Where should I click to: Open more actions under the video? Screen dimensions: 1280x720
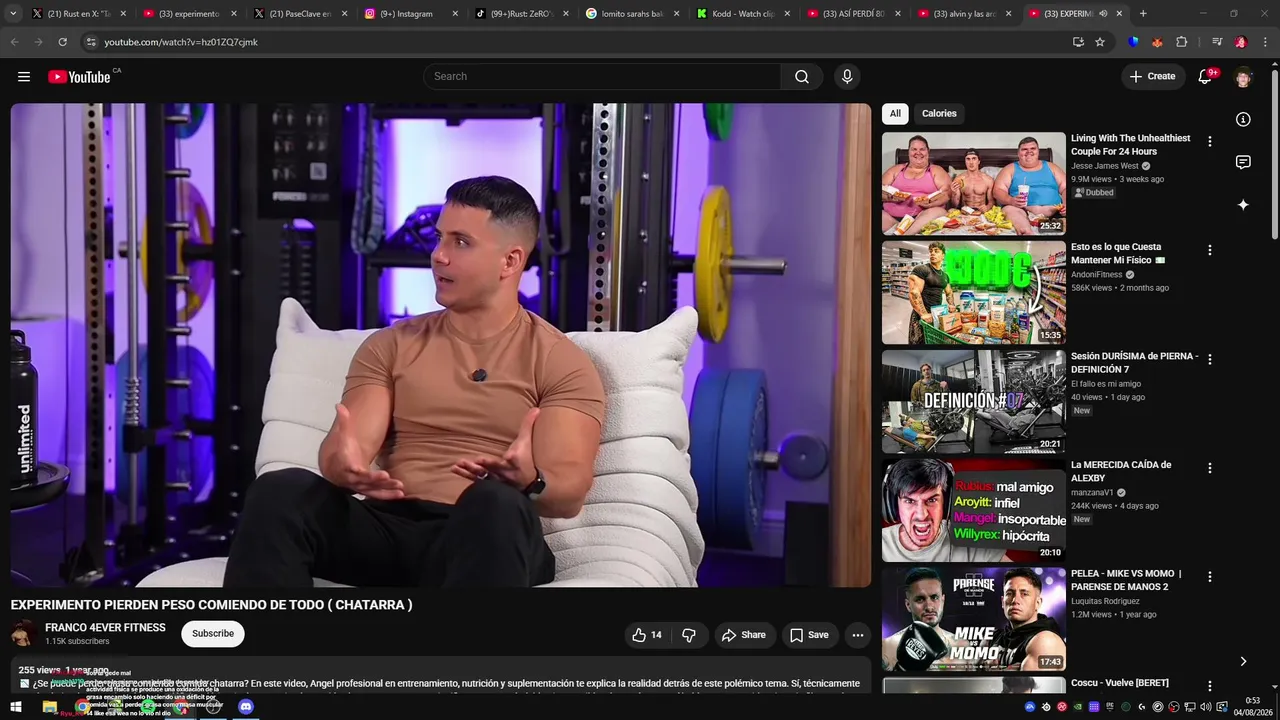pos(857,635)
